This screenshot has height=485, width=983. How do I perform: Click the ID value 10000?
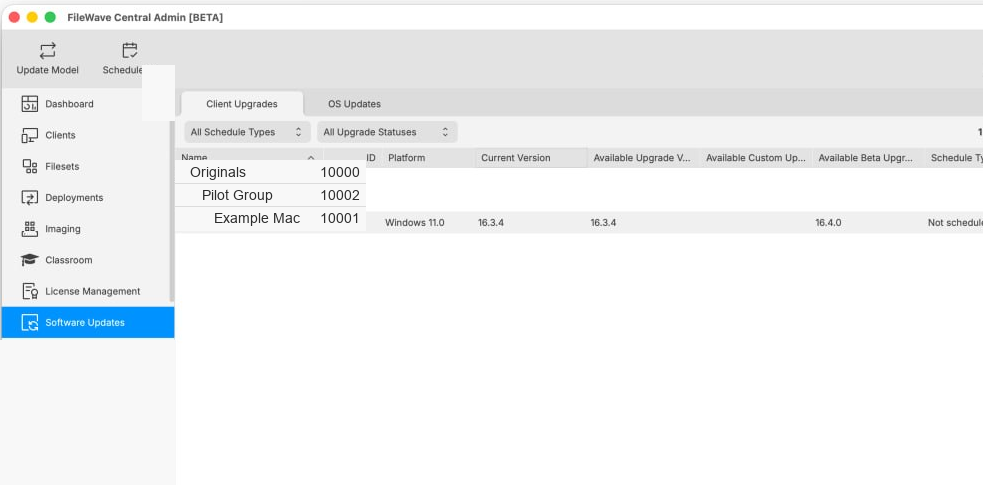tap(340, 172)
